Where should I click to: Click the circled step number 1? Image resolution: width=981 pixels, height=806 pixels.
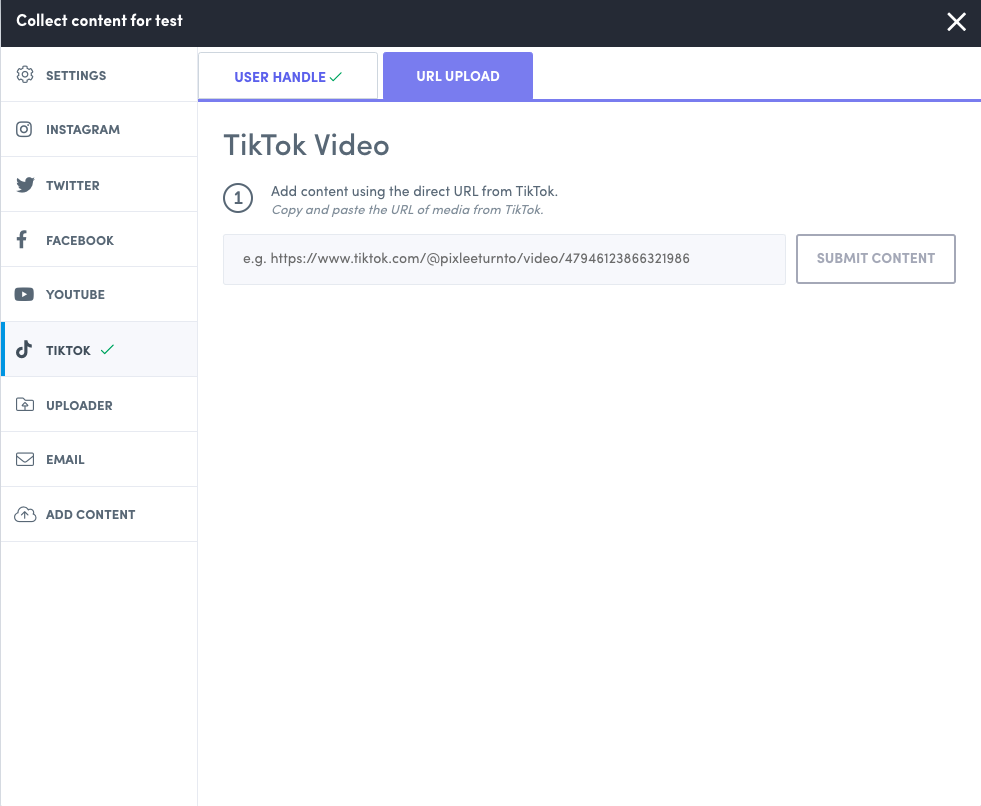[x=238, y=198]
